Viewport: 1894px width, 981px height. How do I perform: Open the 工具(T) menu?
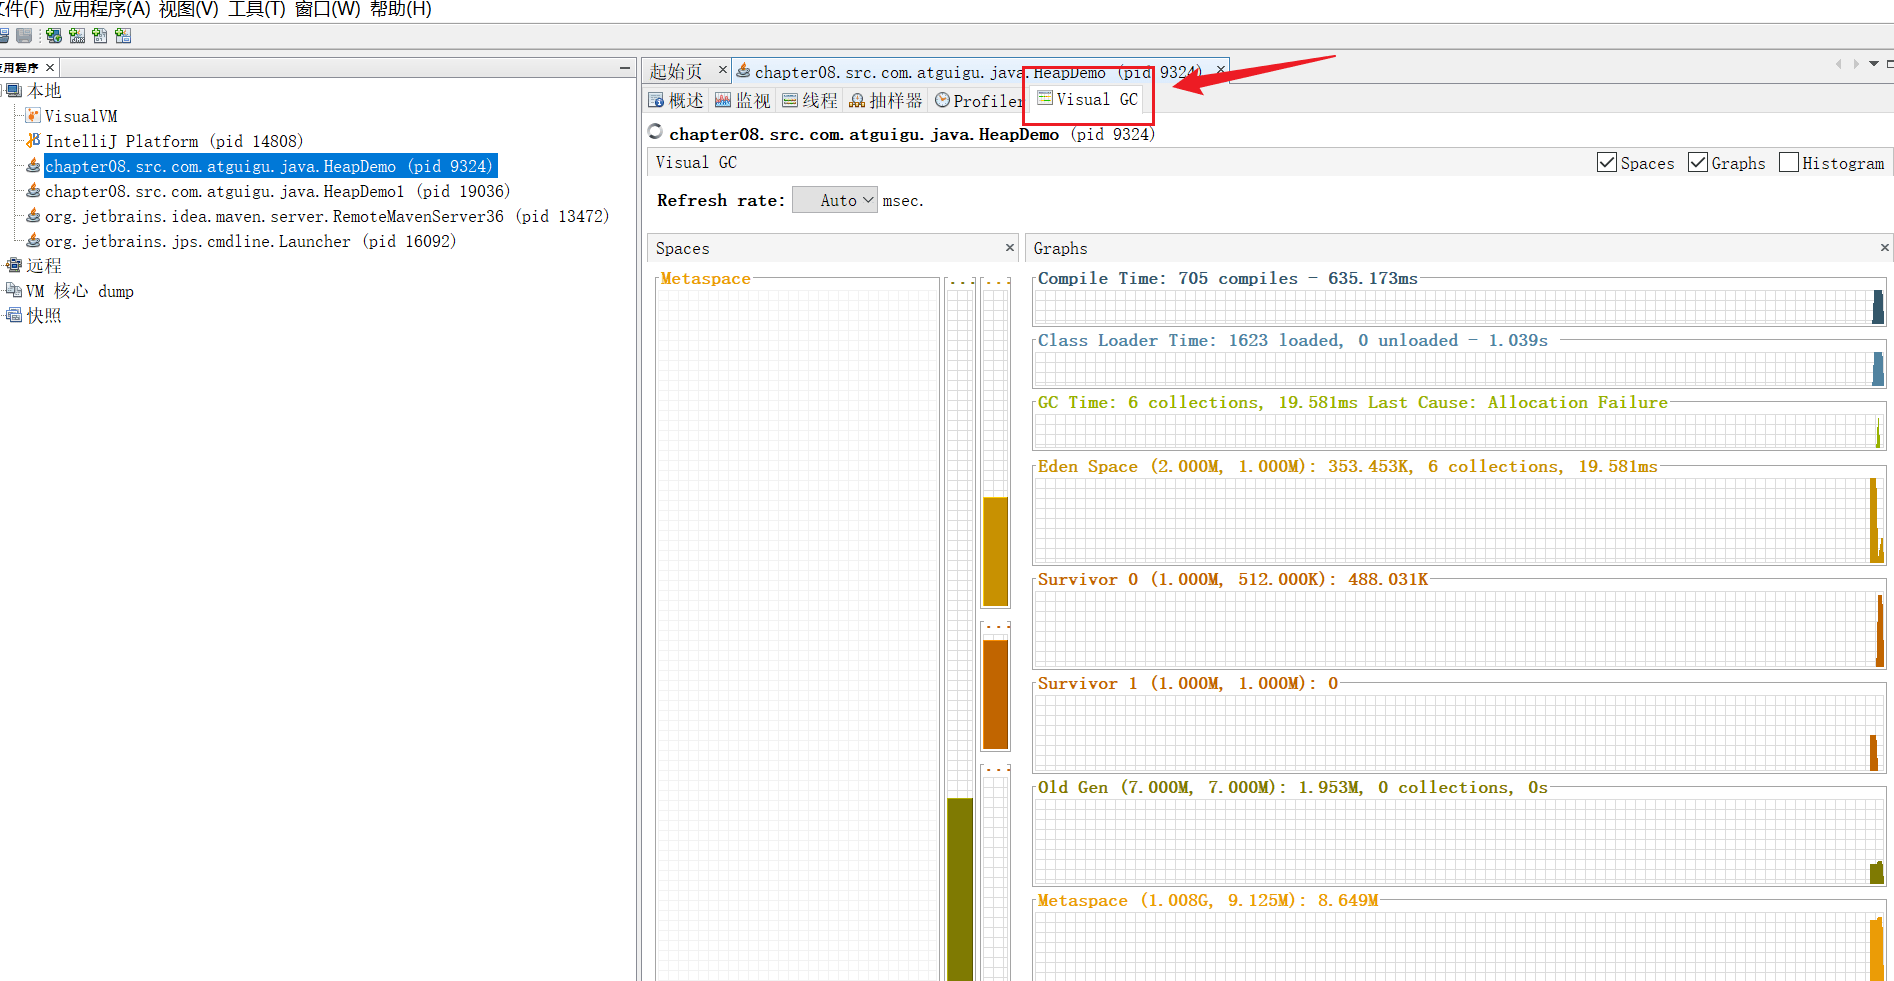coord(257,9)
